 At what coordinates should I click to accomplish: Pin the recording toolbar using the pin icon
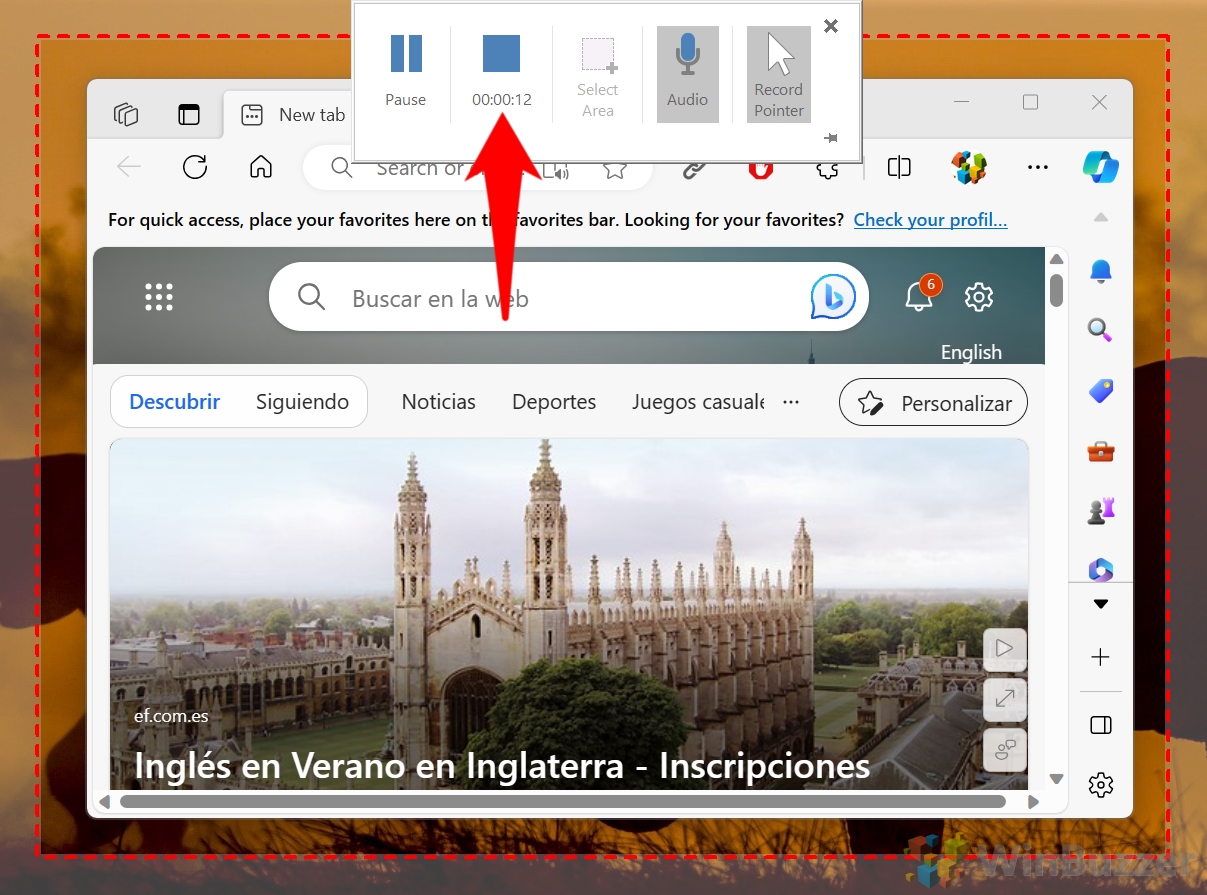tap(830, 138)
